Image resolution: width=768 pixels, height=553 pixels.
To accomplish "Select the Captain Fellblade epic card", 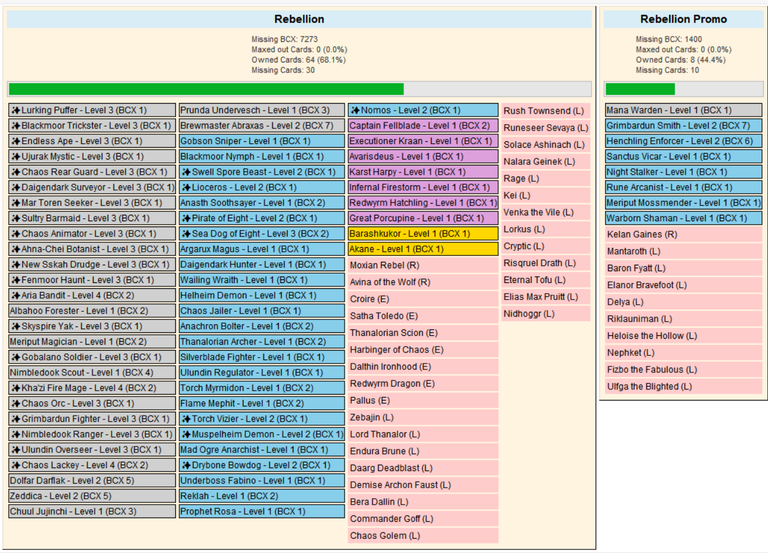I will [x=423, y=126].
